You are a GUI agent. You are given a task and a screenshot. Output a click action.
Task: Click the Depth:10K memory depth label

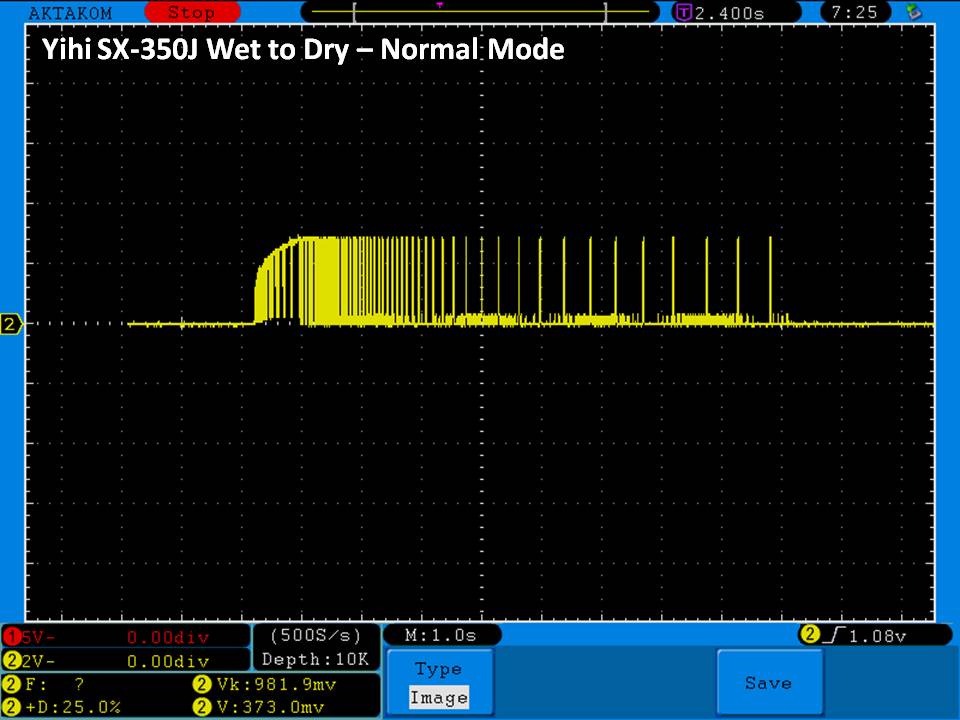316,659
